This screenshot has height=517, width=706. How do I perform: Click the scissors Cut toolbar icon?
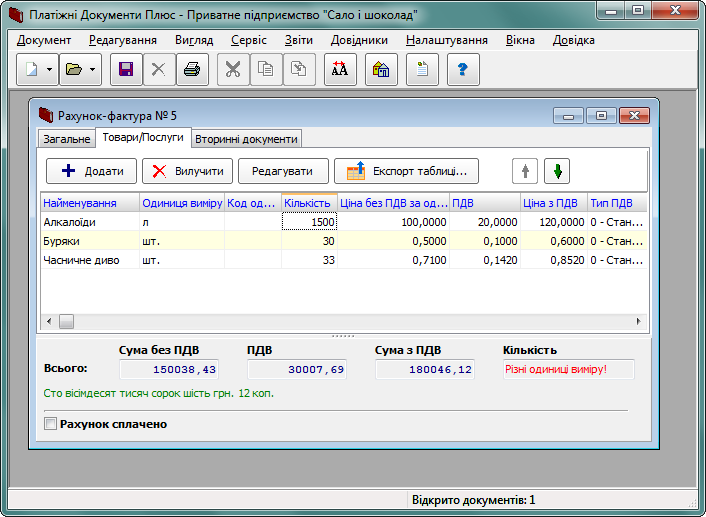[x=233, y=69]
